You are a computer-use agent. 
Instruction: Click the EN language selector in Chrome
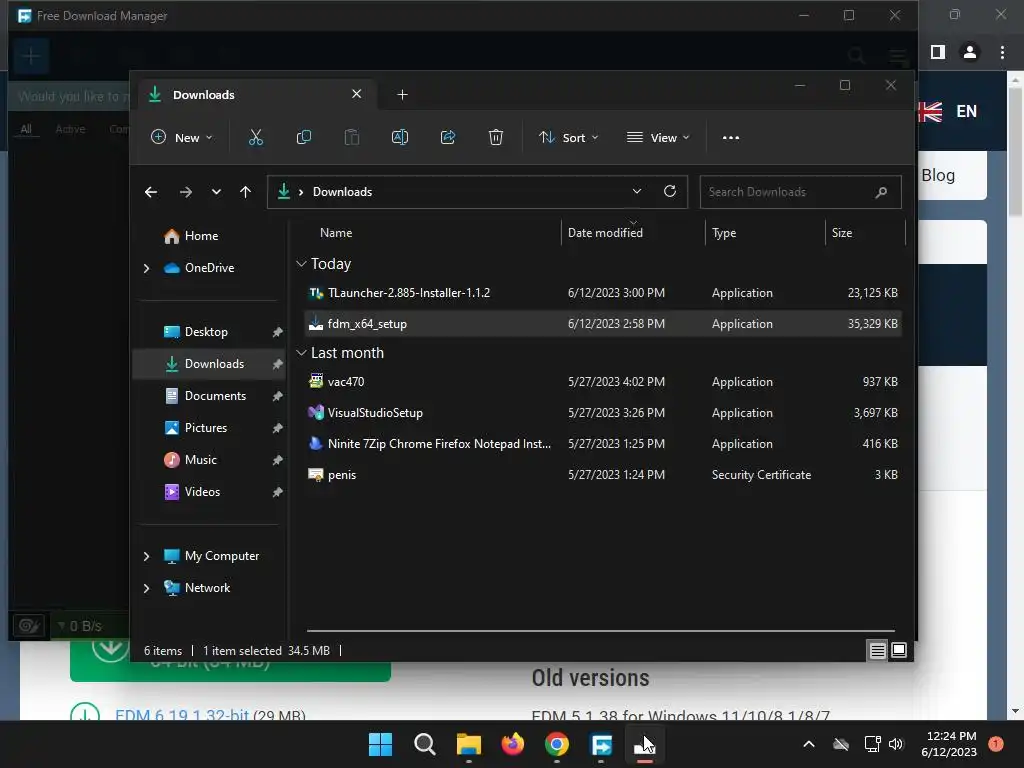(x=967, y=112)
